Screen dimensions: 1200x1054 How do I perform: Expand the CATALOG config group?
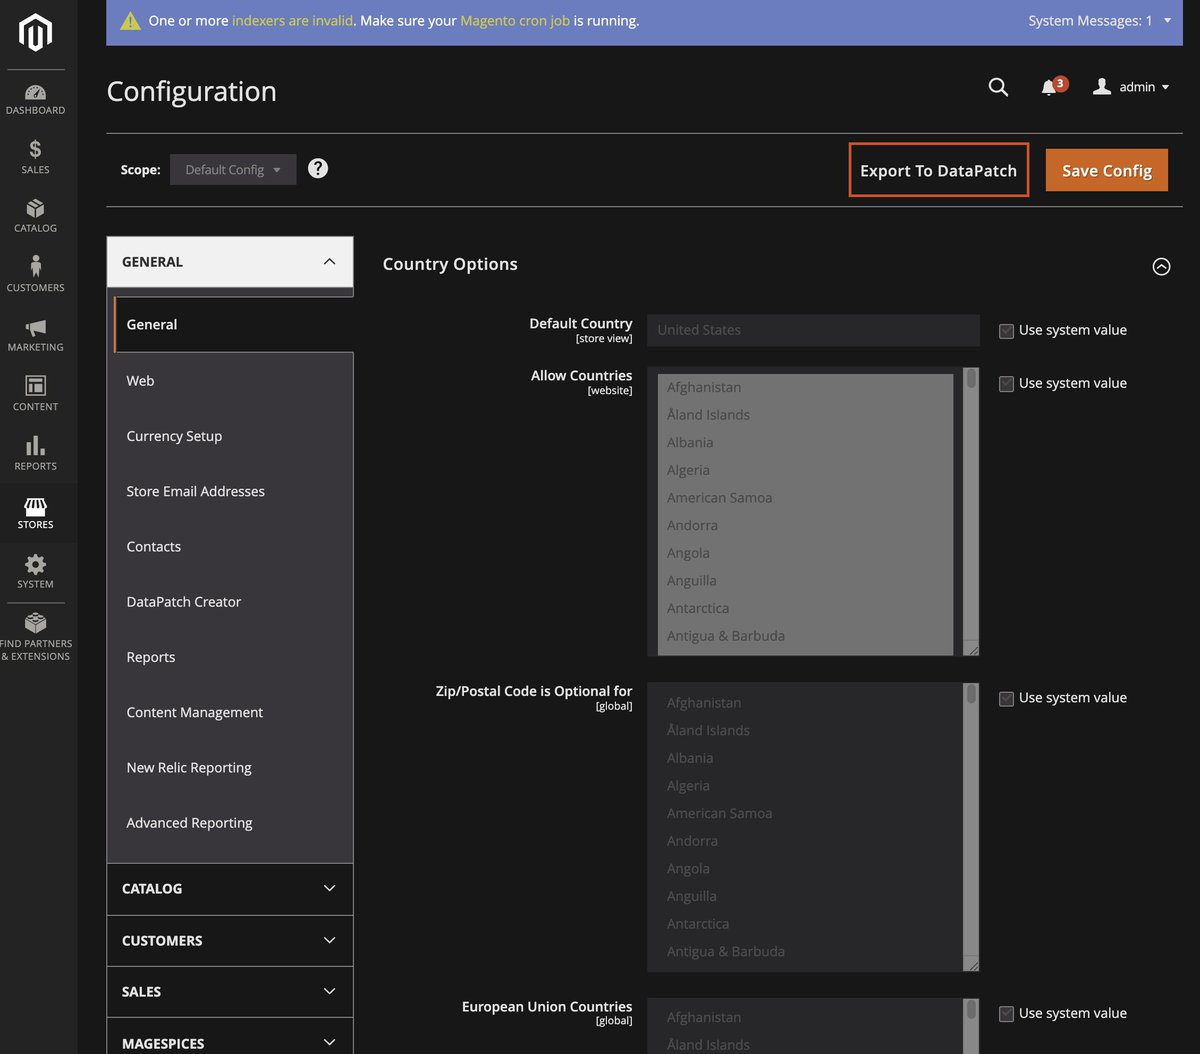click(x=230, y=888)
